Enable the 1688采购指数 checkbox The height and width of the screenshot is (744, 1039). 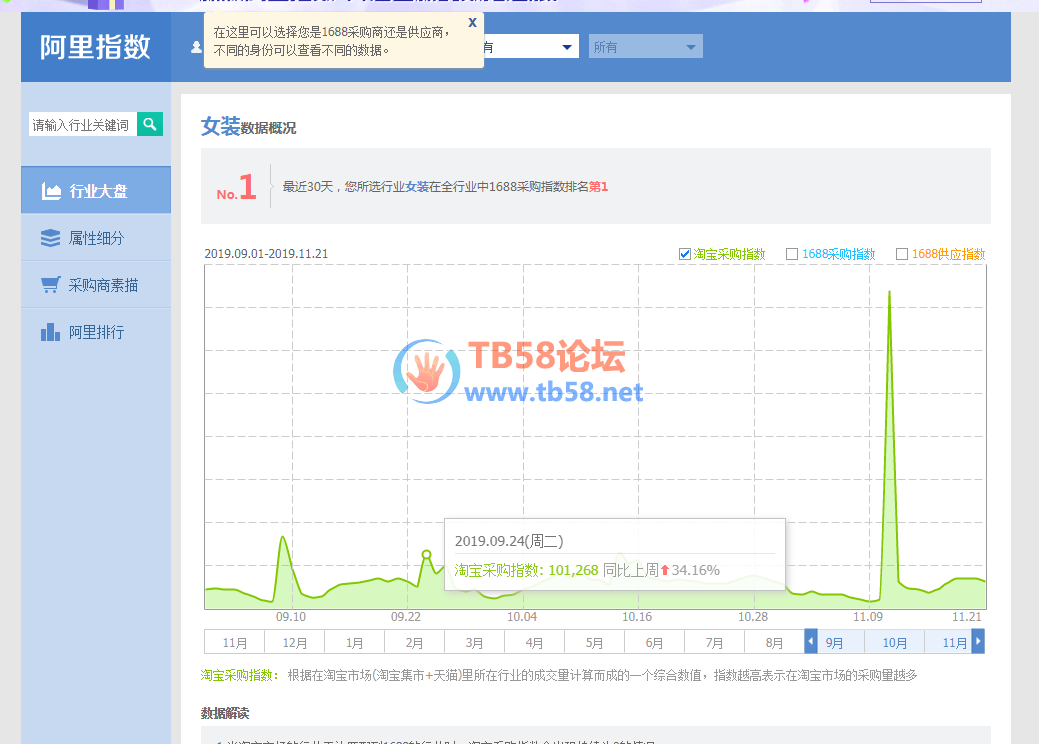[x=791, y=254]
